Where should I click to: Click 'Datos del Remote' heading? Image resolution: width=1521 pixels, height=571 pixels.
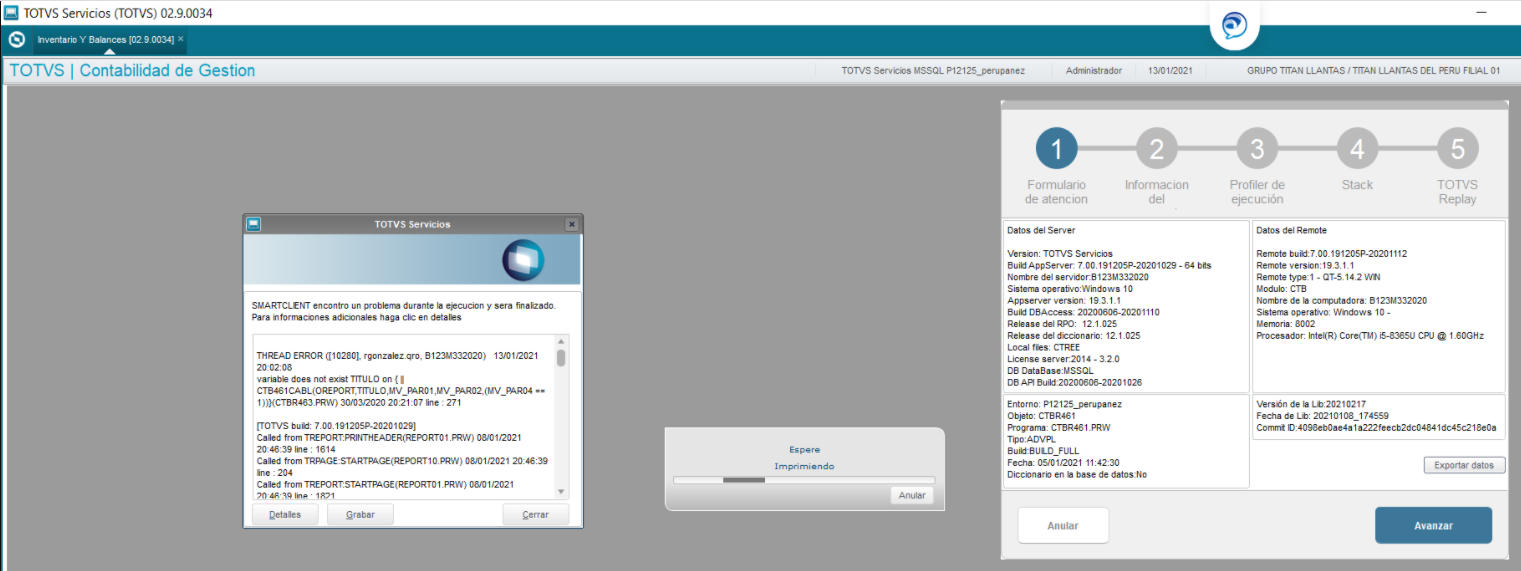point(1292,230)
